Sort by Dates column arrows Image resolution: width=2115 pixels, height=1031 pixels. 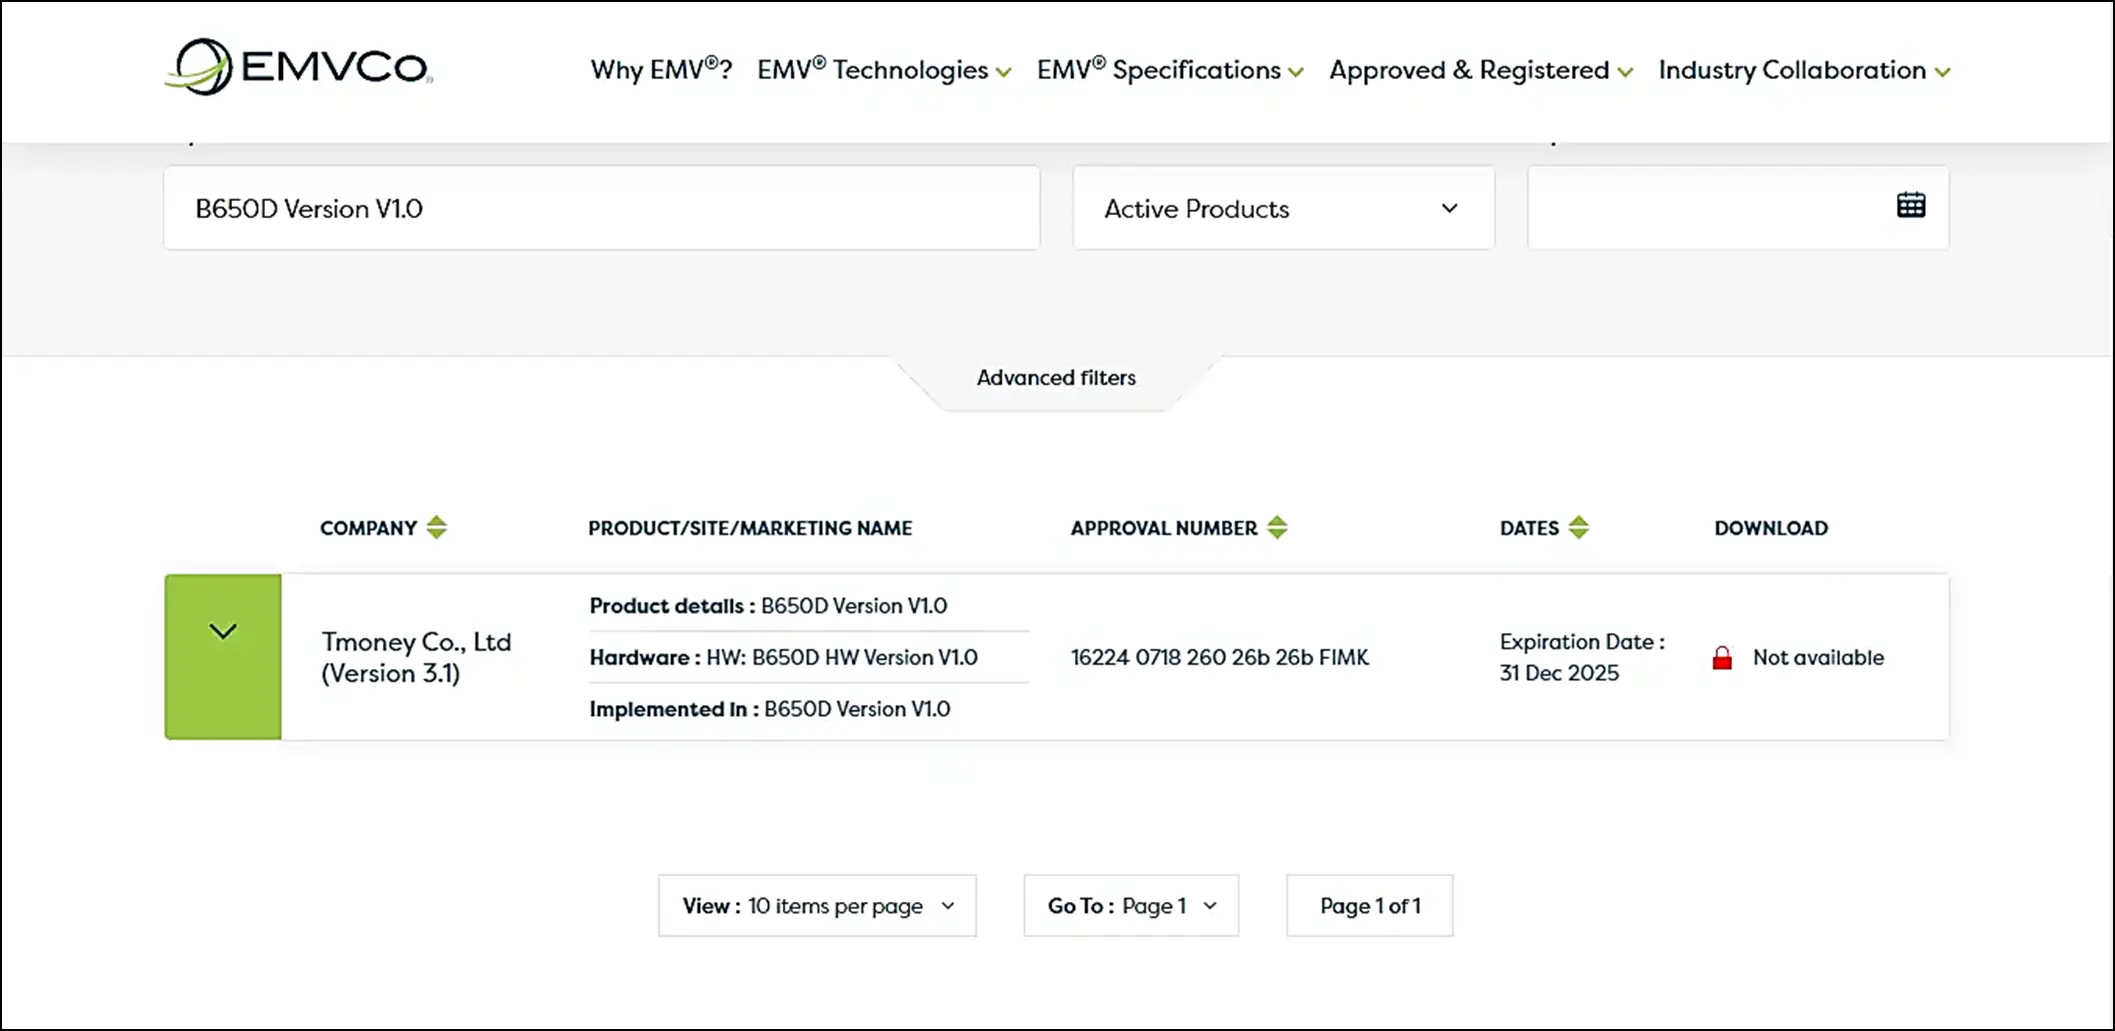coord(1578,527)
